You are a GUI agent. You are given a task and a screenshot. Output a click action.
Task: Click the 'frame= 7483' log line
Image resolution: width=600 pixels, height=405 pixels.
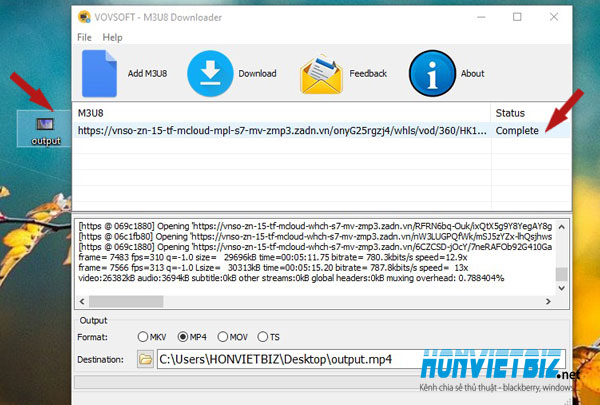[x=272, y=257]
